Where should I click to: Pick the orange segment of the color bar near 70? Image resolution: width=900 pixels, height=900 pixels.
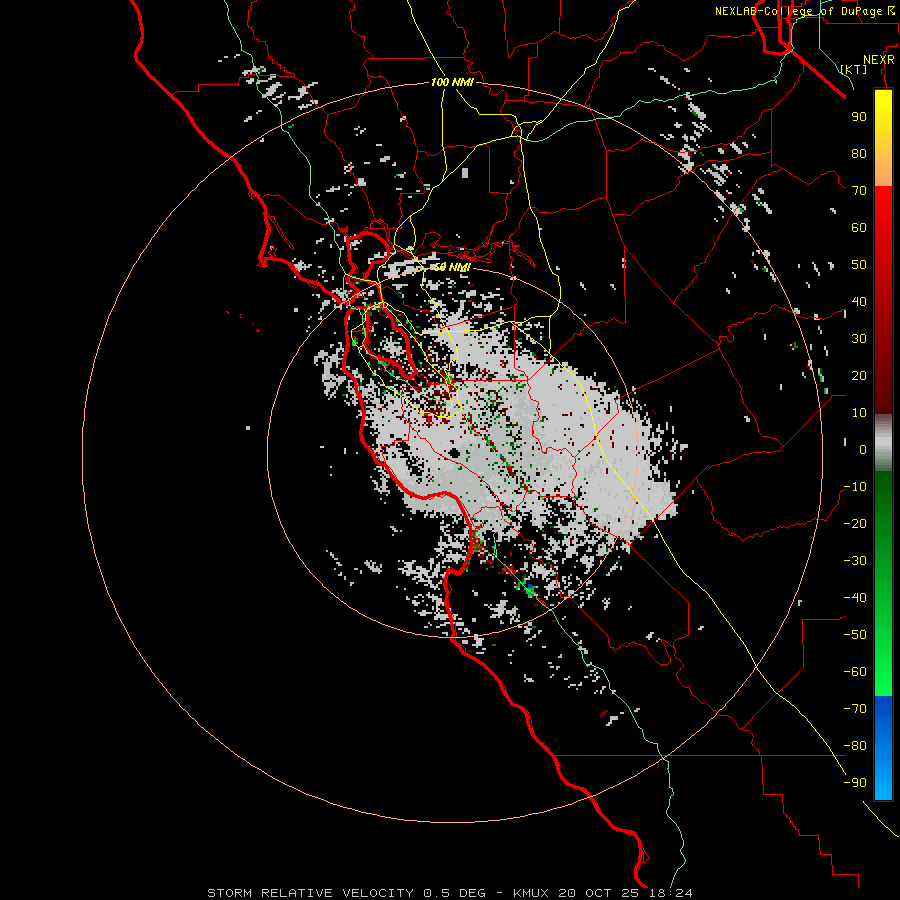click(883, 172)
